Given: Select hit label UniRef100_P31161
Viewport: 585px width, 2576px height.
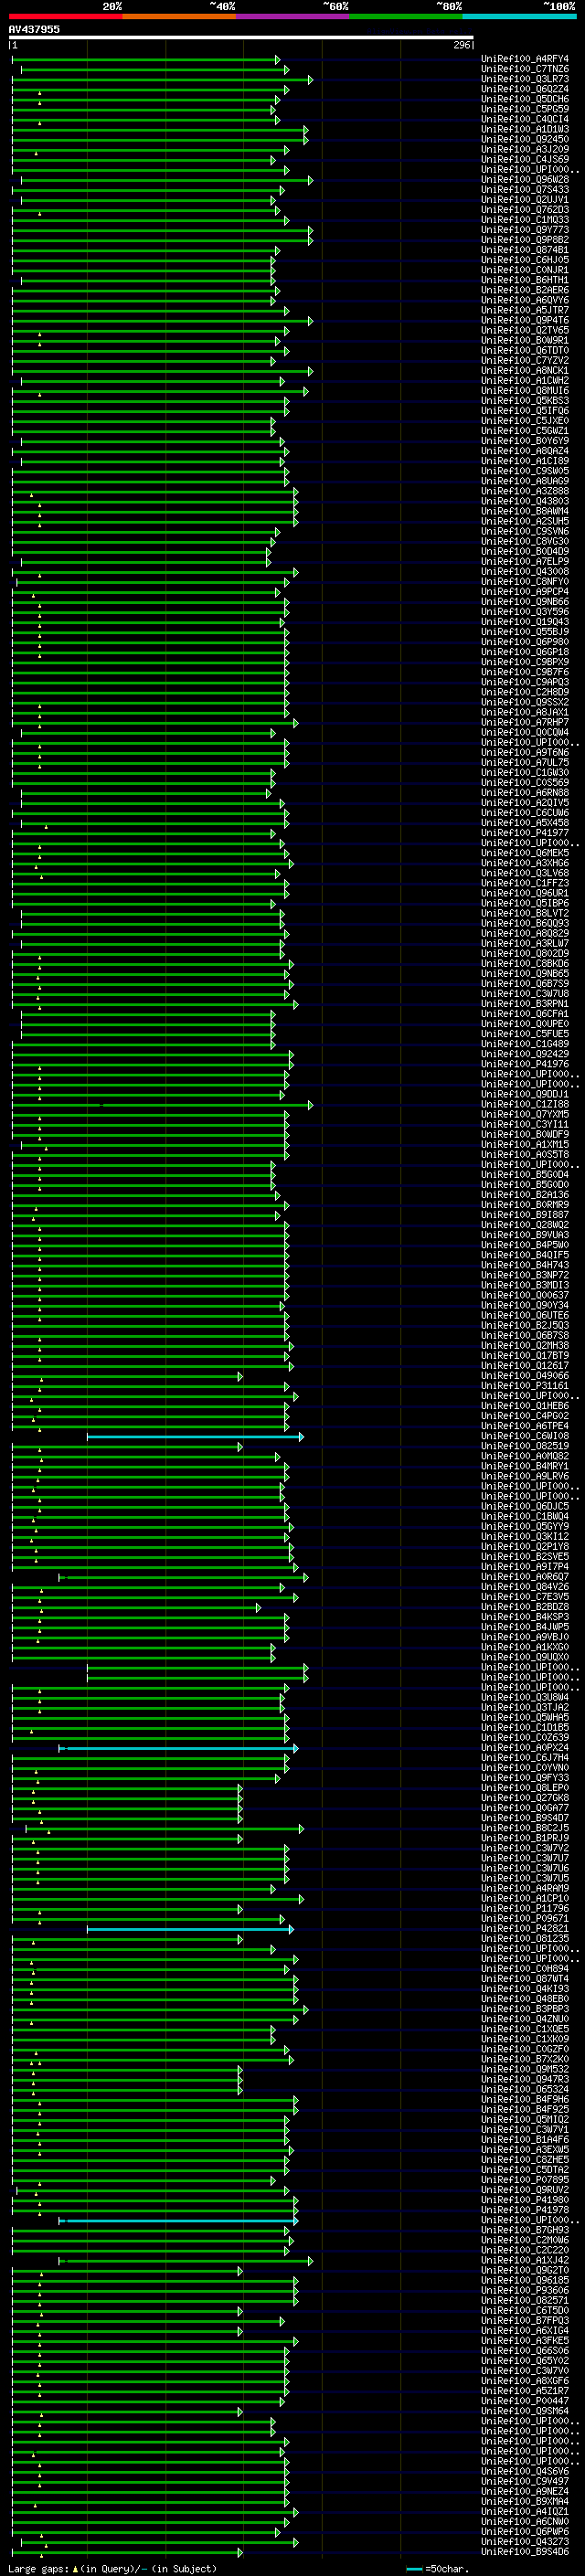Looking at the screenshot, I should 525,1386.
